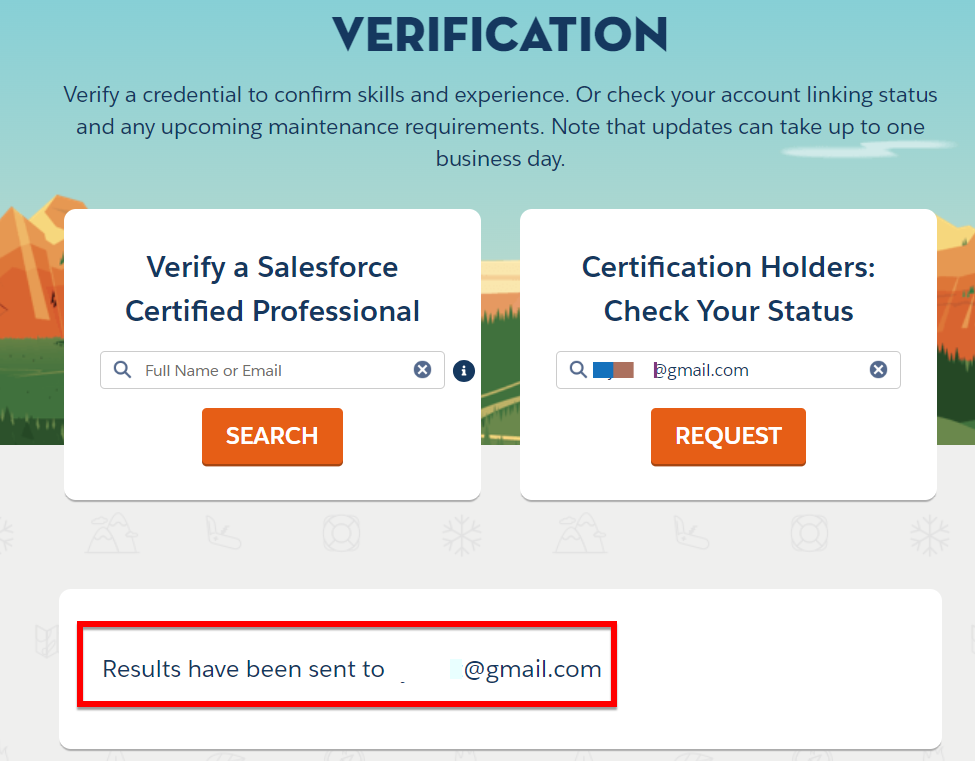Image resolution: width=975 pixels, height=761 pixels.
Task: Open the info tooltip beside name search
Action: point(464,371)
